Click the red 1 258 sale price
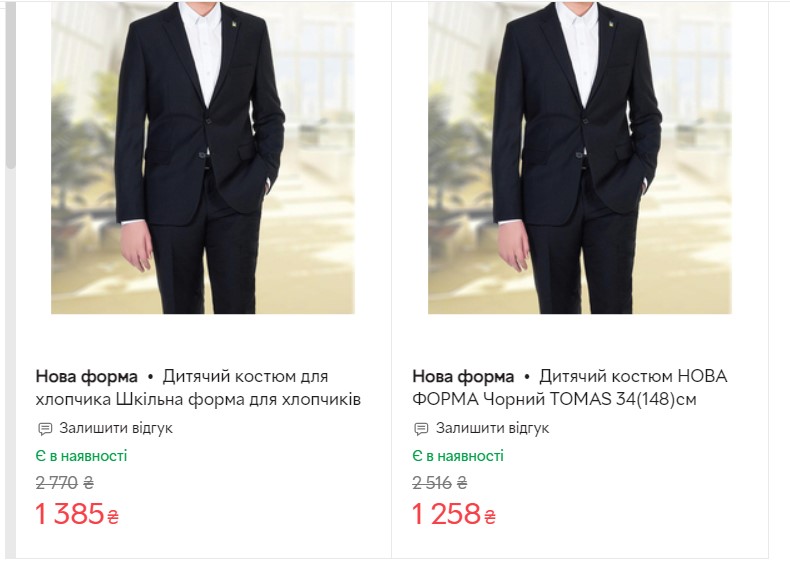The image size is (790, 583). coord(447,515)
